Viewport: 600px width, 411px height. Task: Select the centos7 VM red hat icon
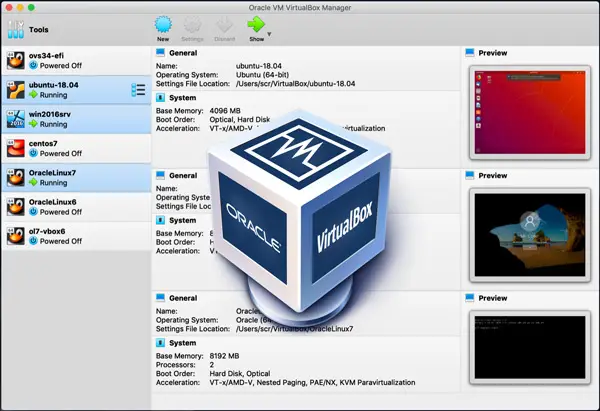pos(16,148)
